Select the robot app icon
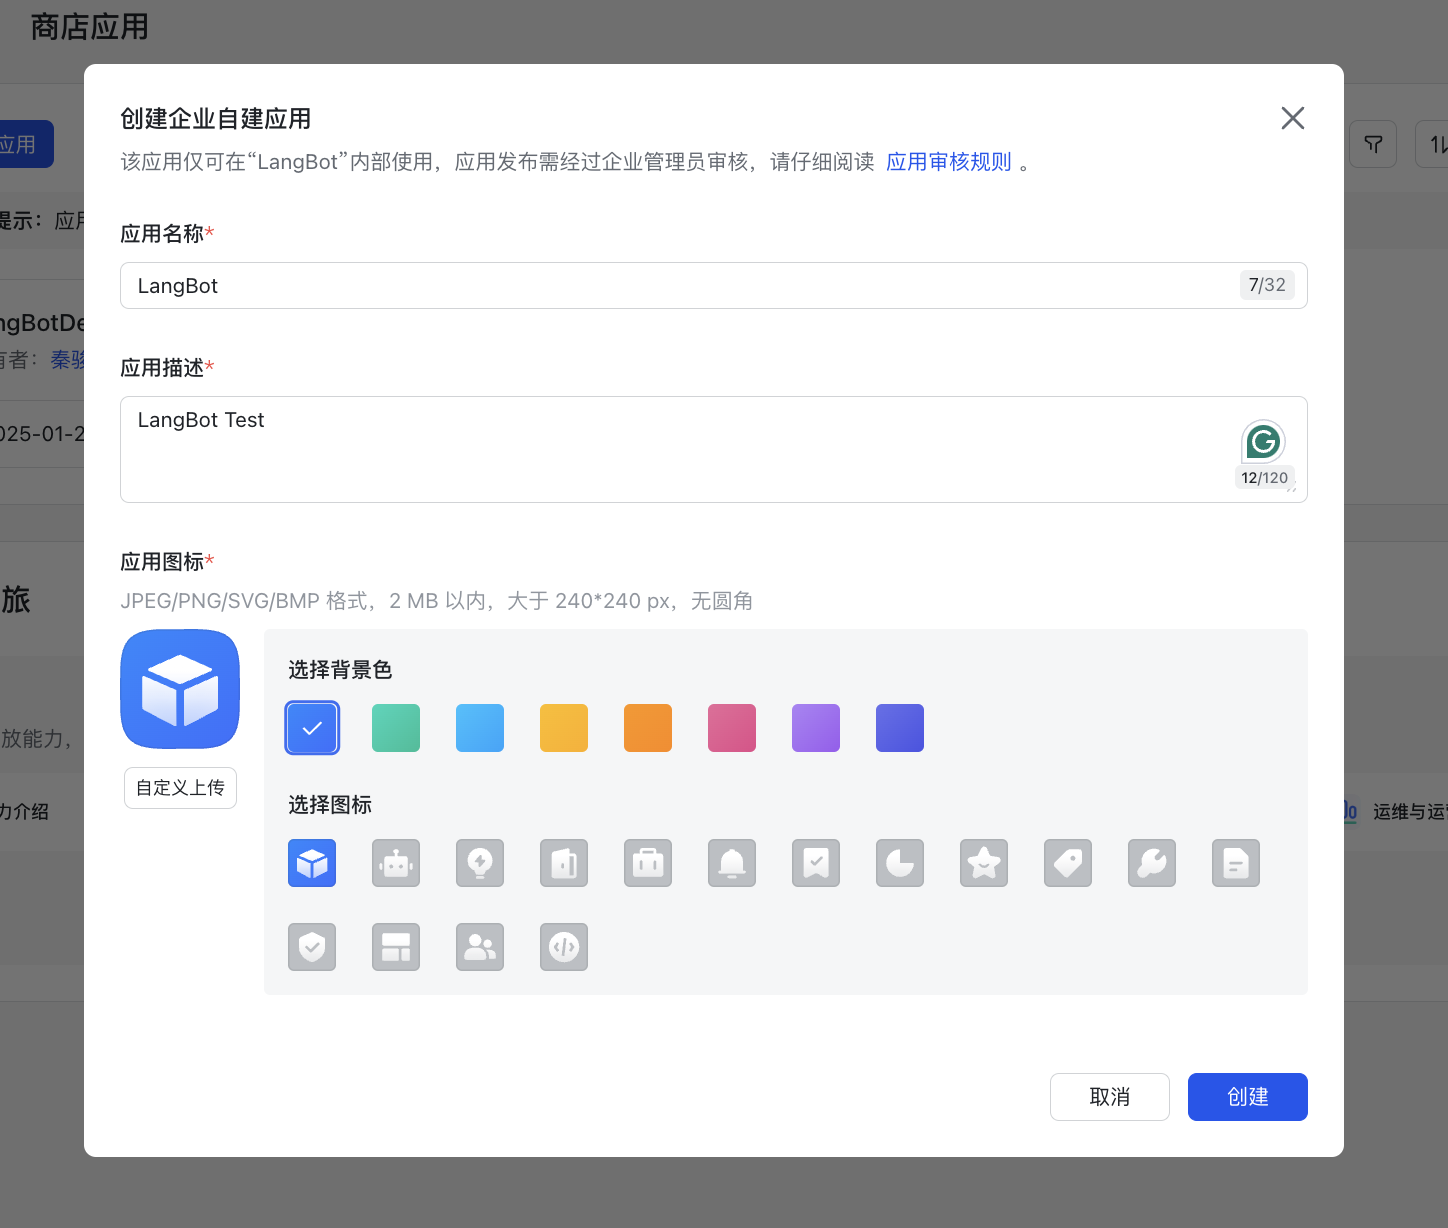 pos(396,863)
